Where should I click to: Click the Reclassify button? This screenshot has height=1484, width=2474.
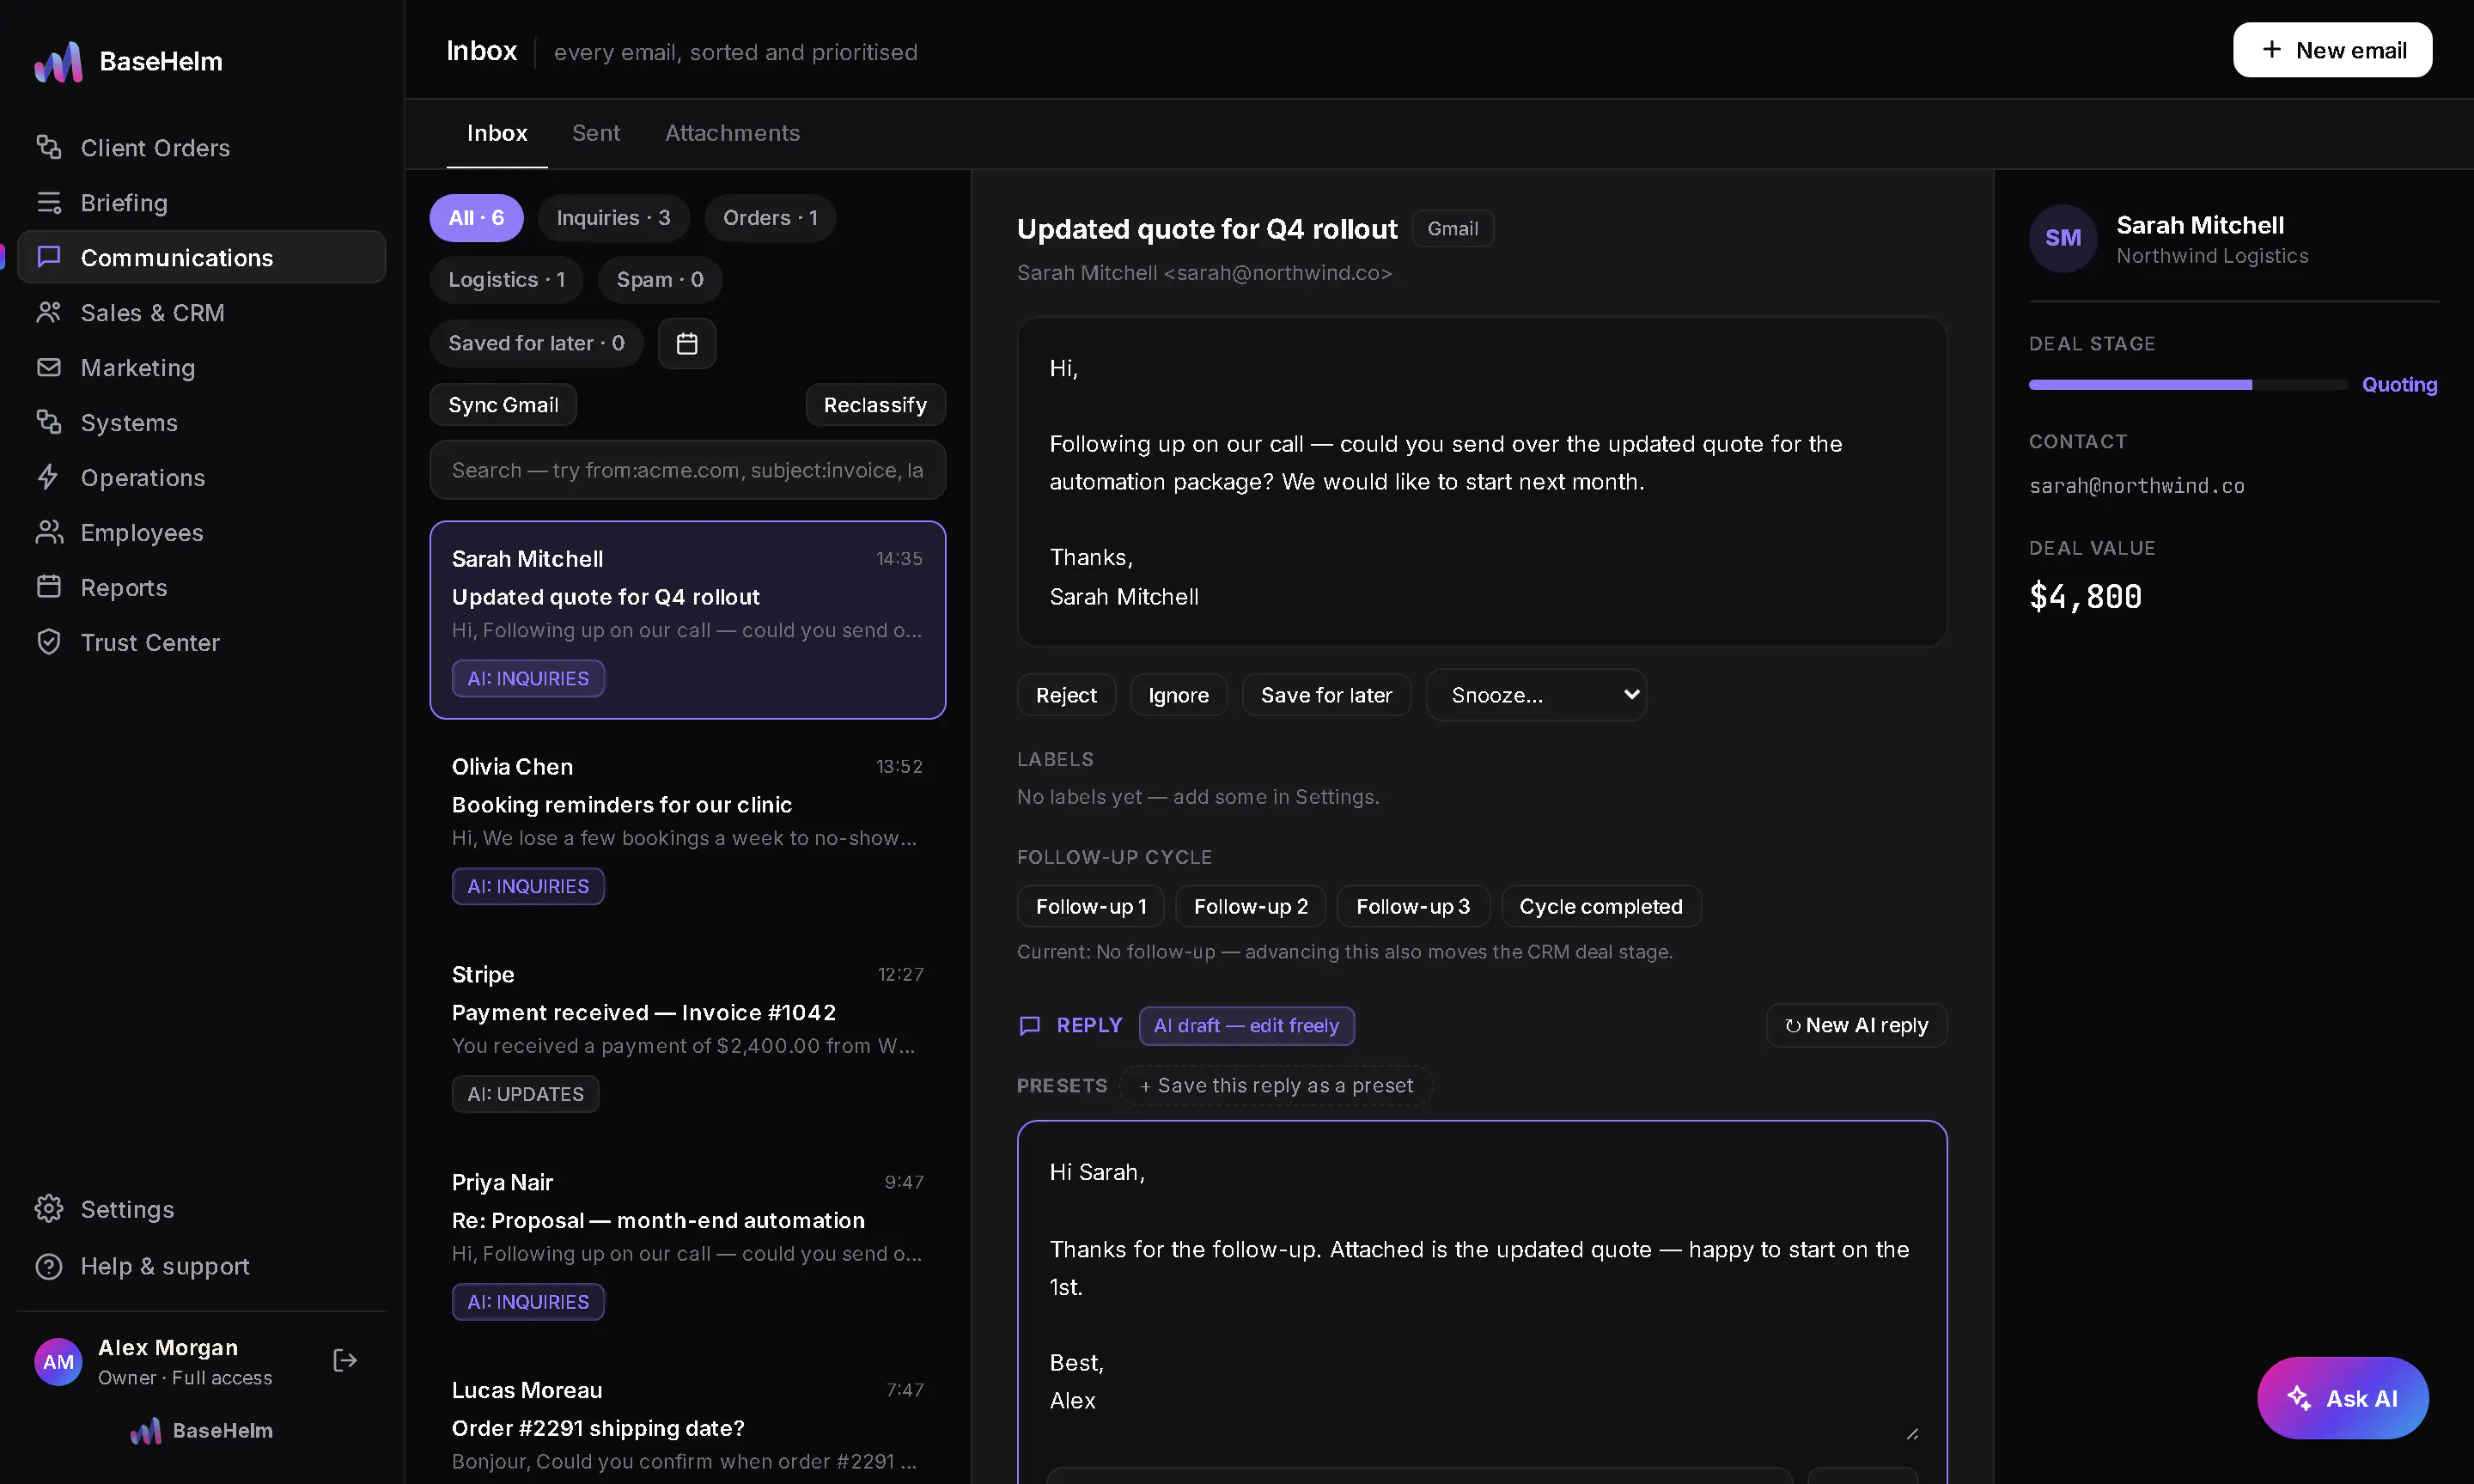click(875, 405)
